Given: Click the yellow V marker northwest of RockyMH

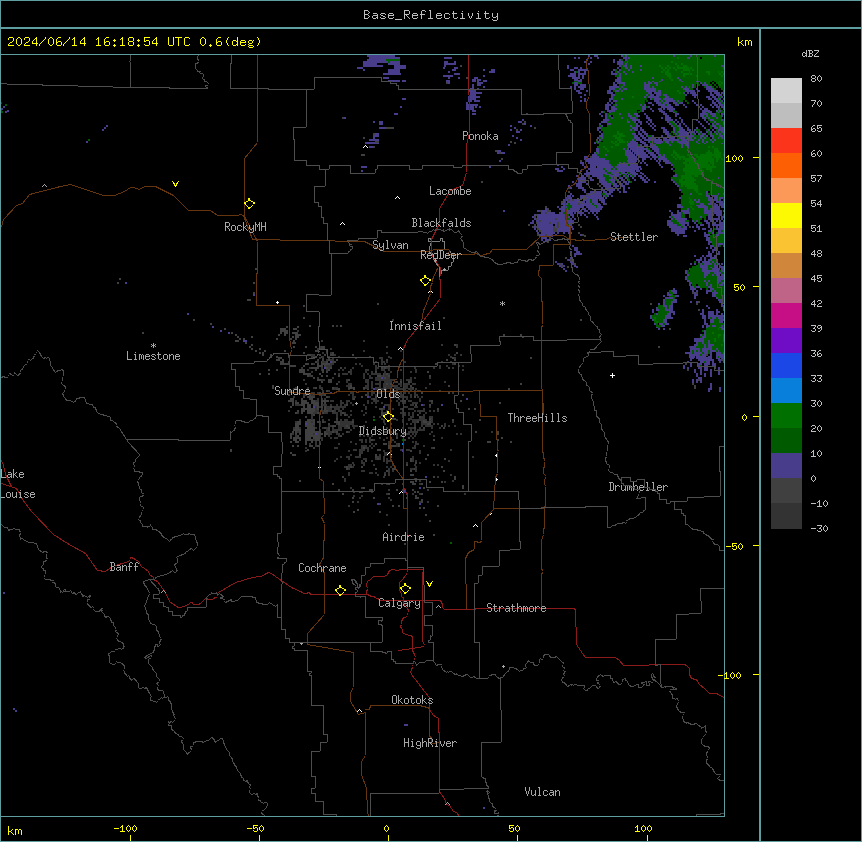Looking at the screenshot, I should coord(175,184).
